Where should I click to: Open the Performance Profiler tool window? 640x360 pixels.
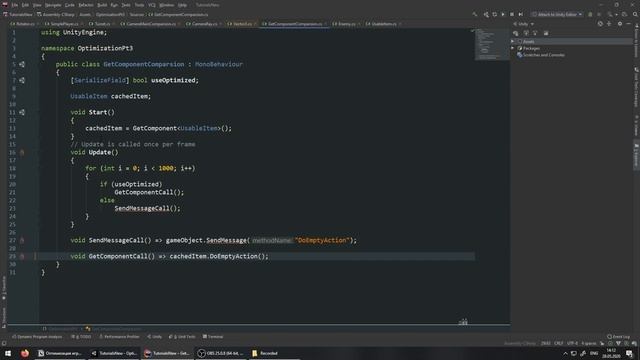(x=120, y=337)
